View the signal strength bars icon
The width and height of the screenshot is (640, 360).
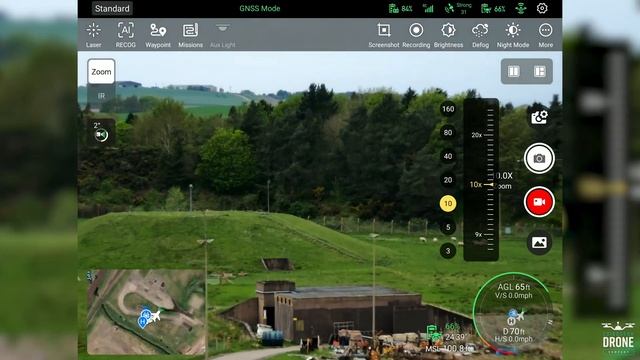tap(428, 8)
